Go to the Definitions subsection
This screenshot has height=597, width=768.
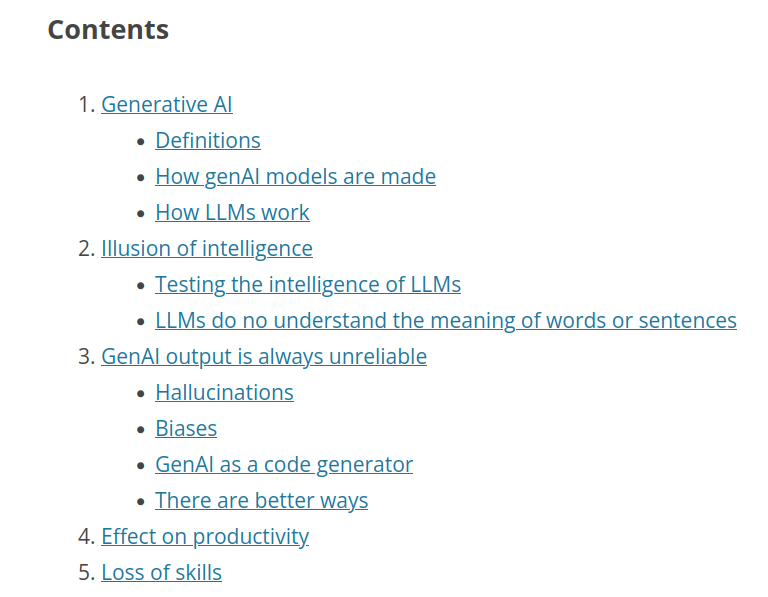coord(207,140)
